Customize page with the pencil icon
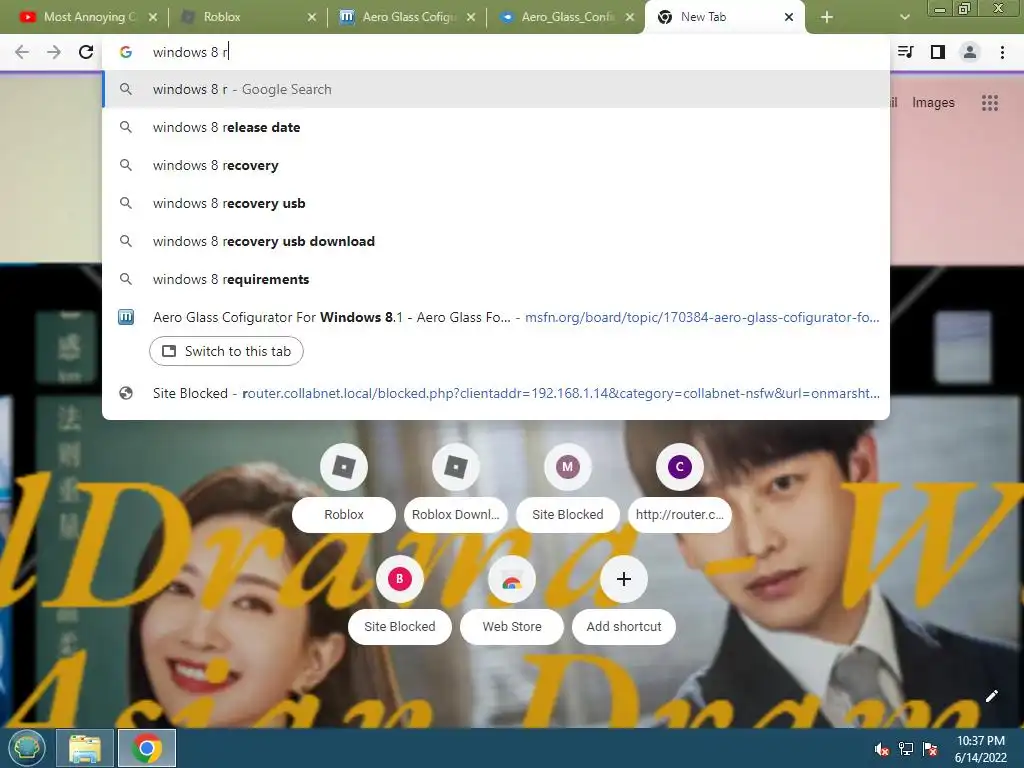 [991, 696]
